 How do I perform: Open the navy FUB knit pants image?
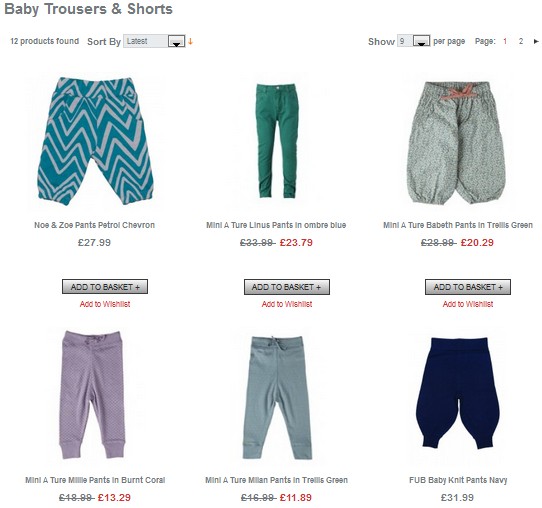click(458, 394)
